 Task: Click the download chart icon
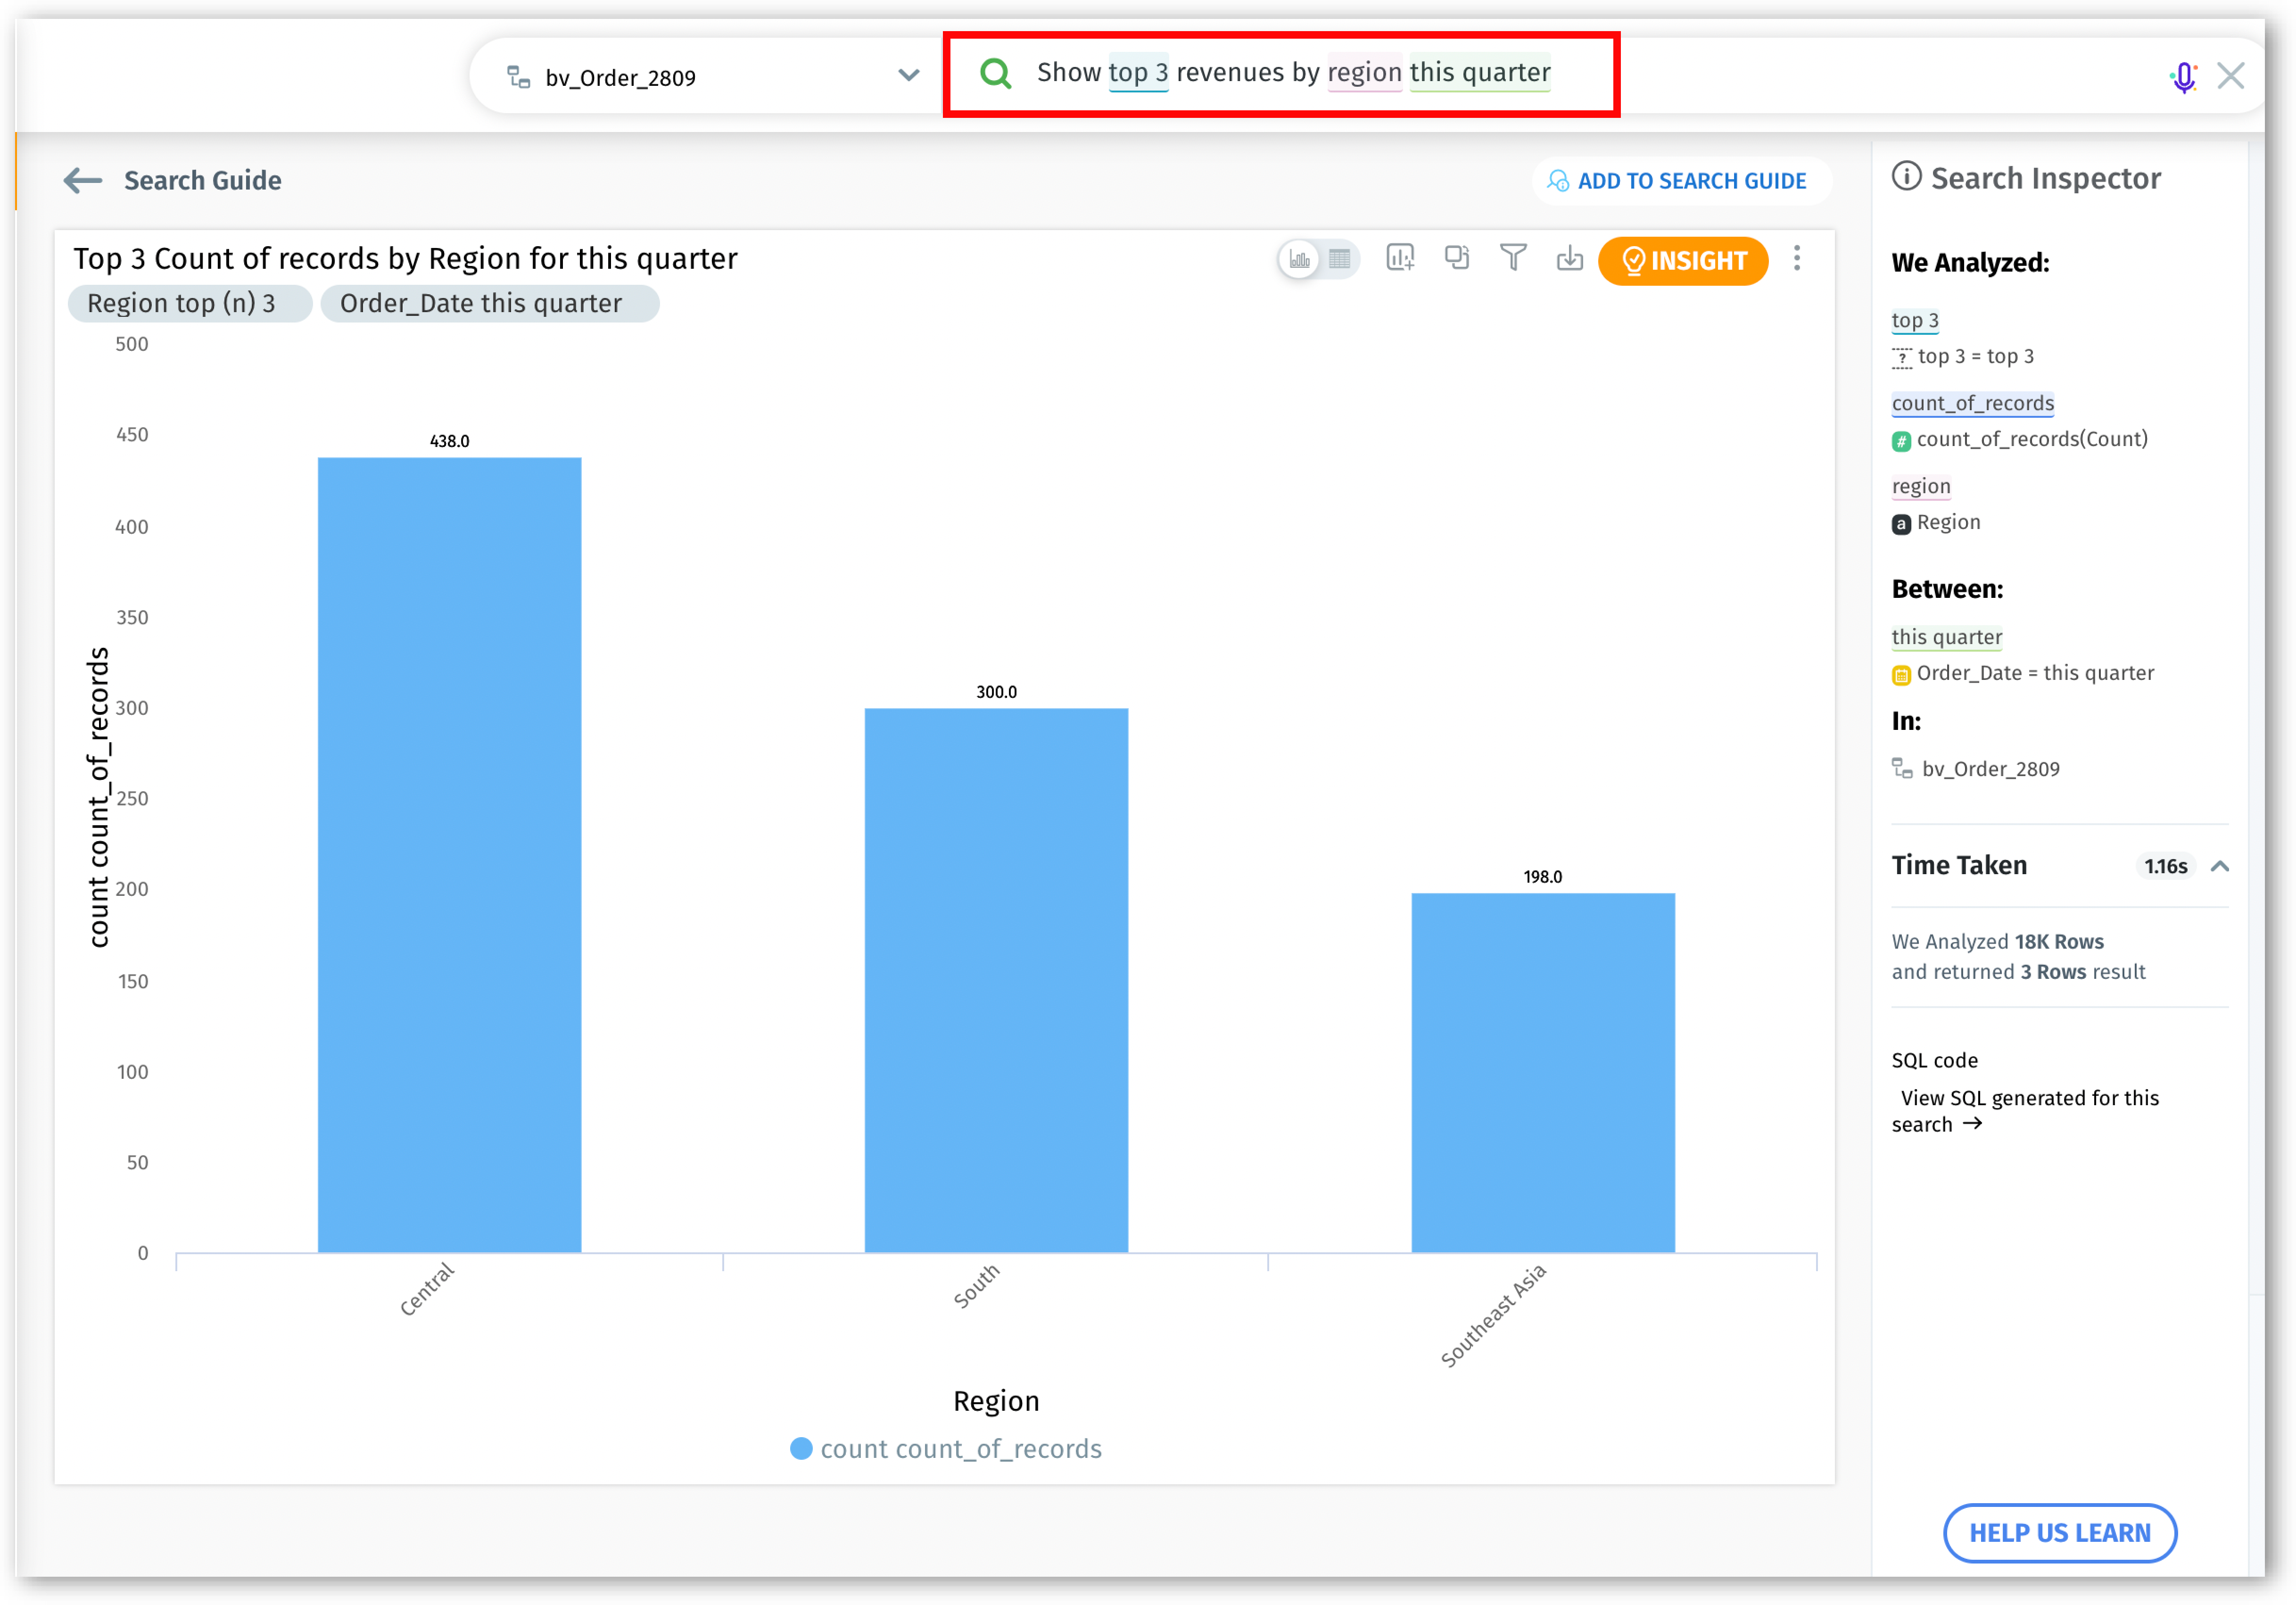point(1569,258)
